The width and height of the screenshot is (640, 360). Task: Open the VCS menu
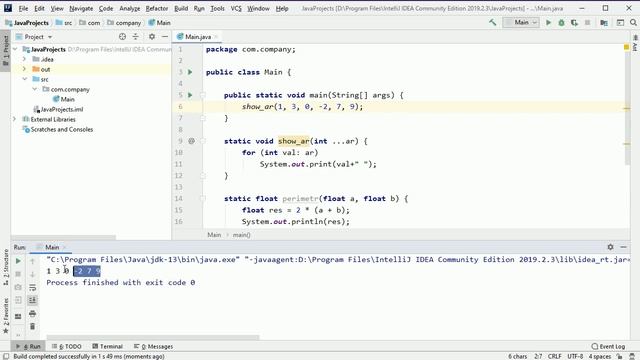[x=236, y=8]
